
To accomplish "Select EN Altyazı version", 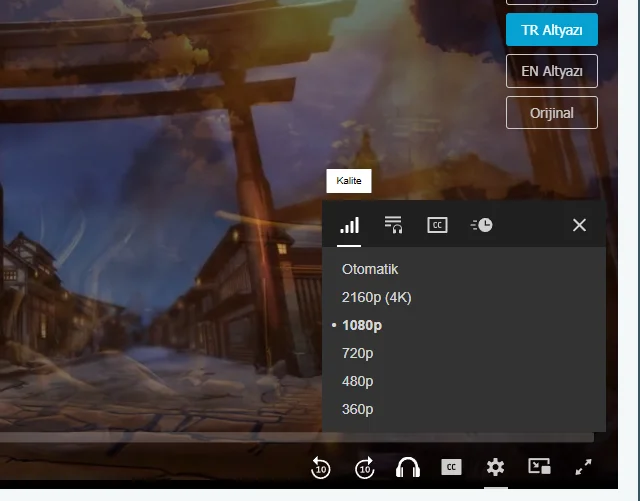I will tap(552, 71).
